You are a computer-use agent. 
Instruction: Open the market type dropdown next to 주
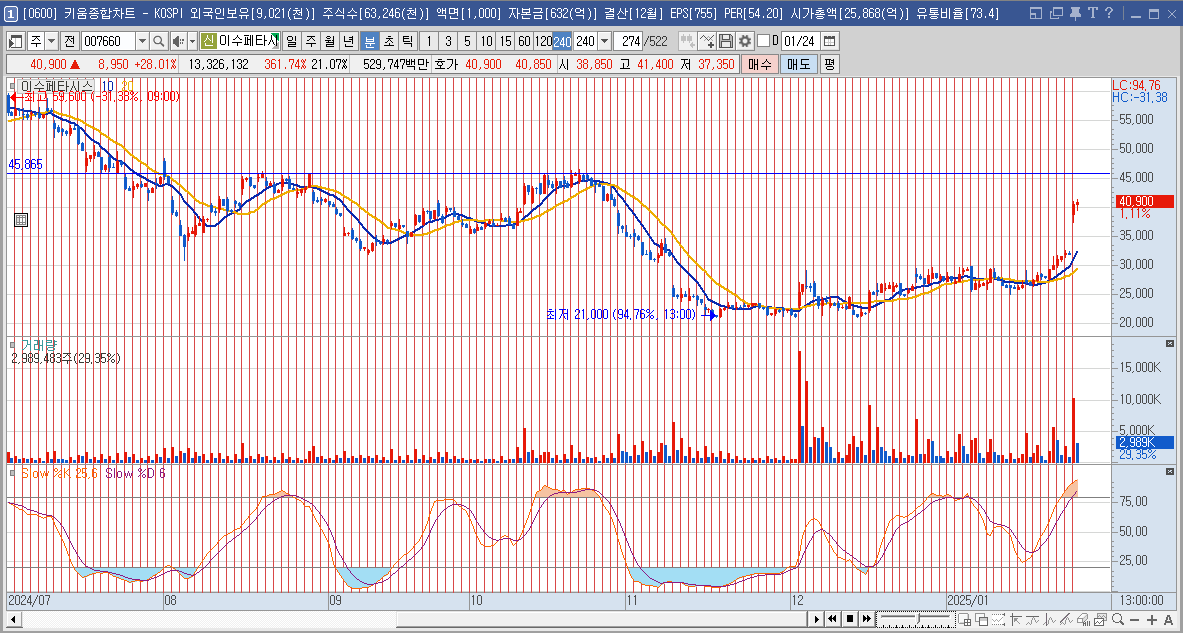[51, 41]
